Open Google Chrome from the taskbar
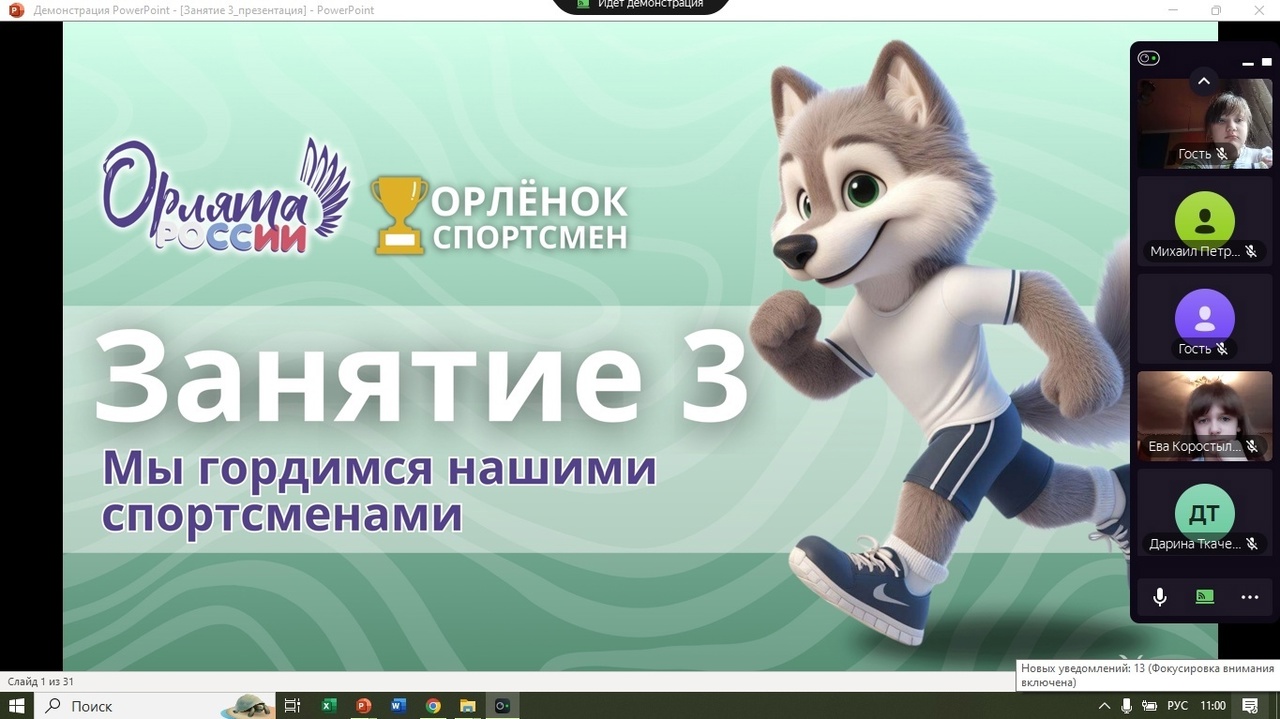 433,705
